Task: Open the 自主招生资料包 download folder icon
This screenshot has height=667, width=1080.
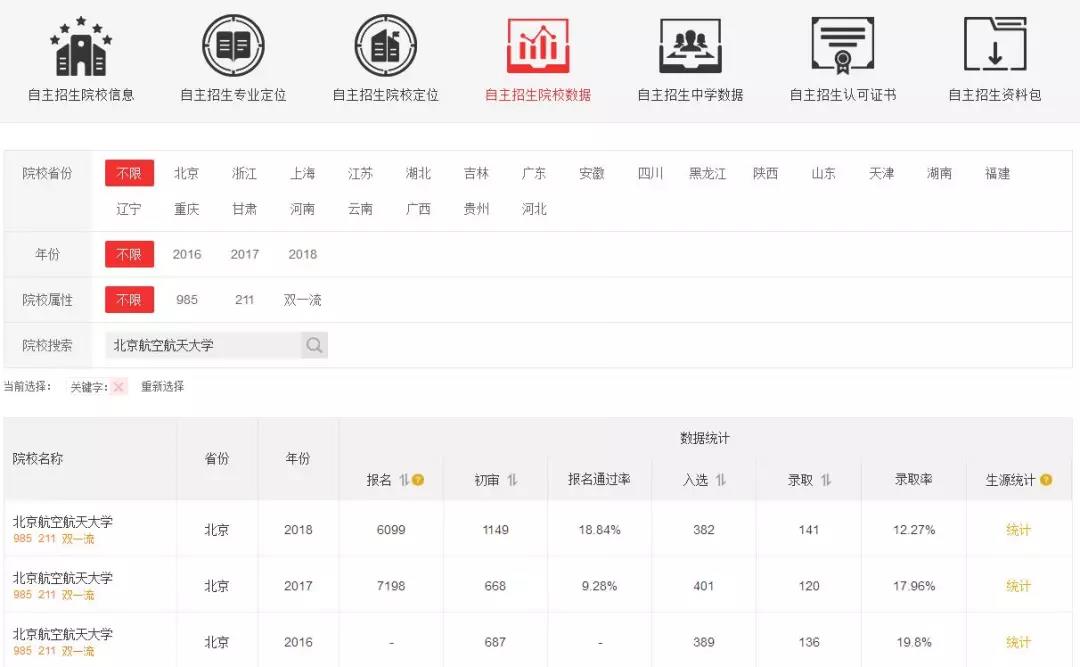Action: point(995,46)
